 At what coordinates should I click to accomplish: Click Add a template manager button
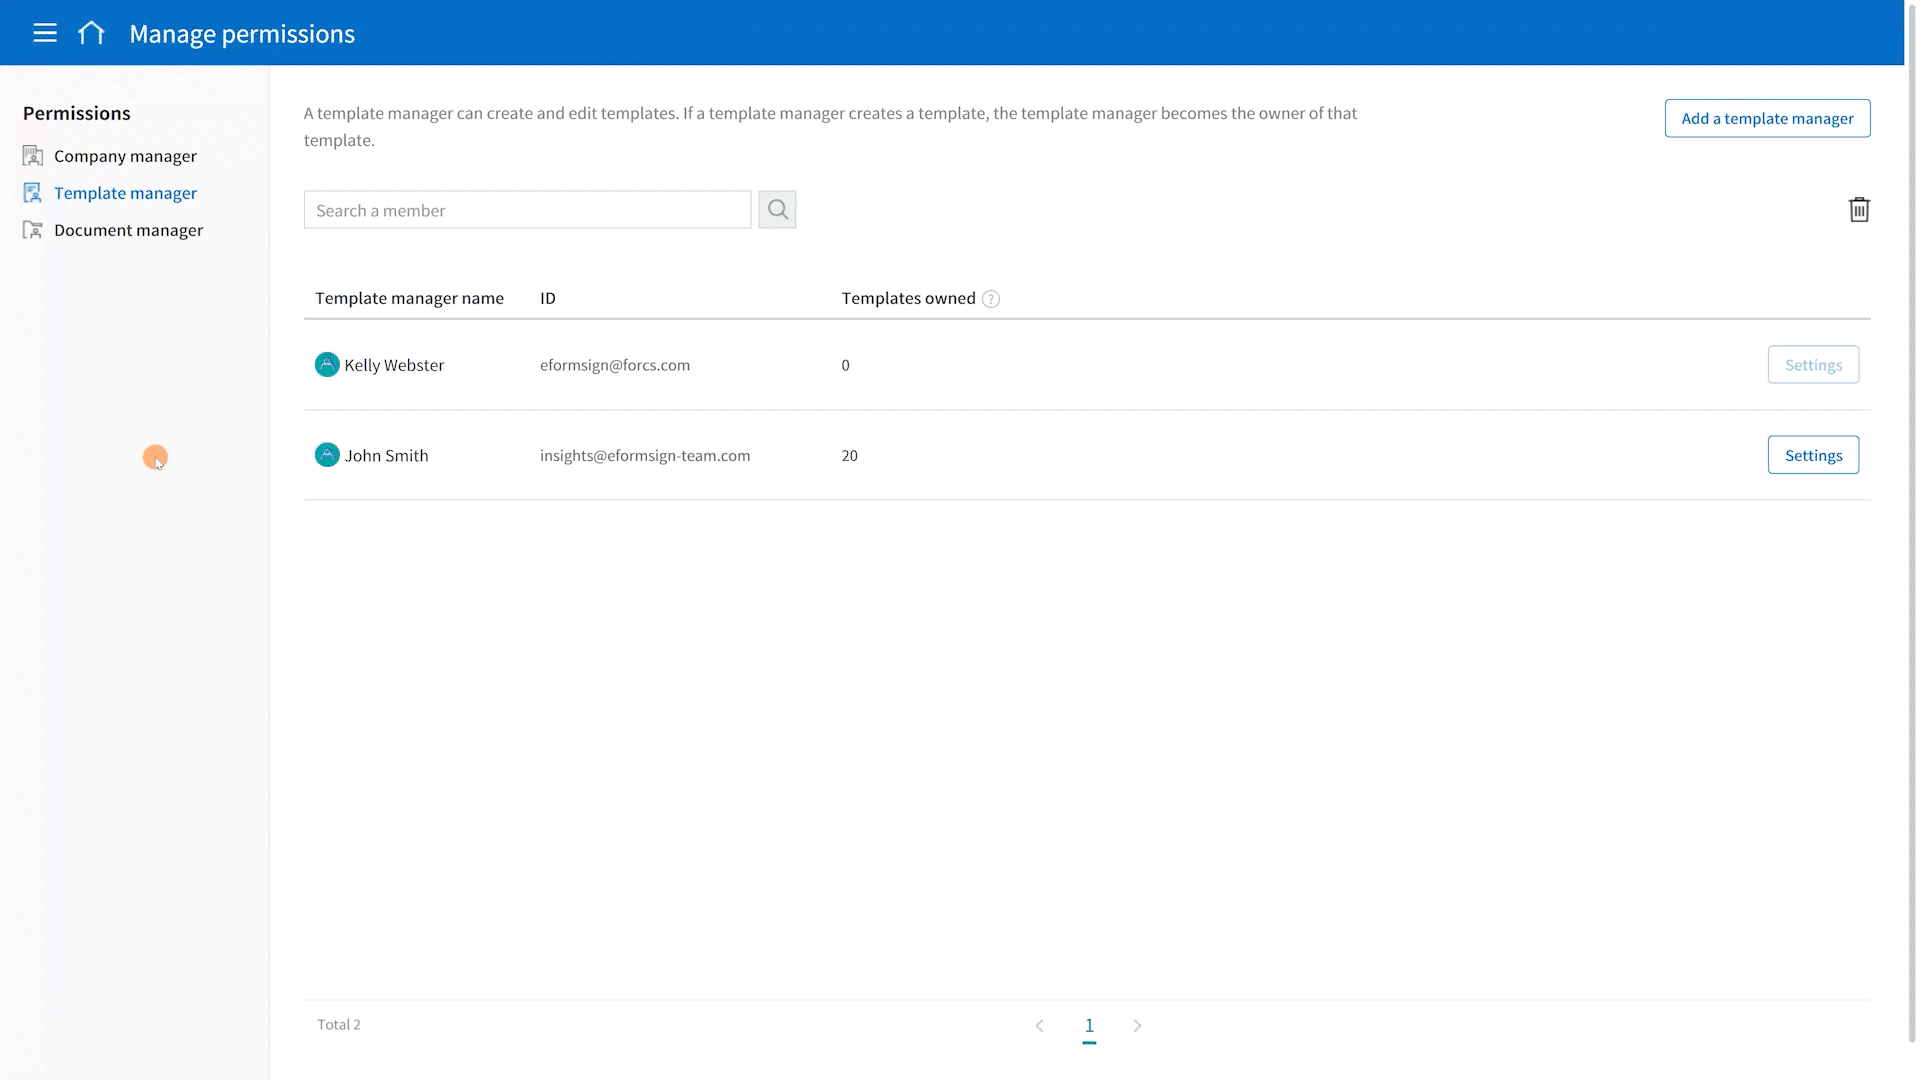point(1767,118)
